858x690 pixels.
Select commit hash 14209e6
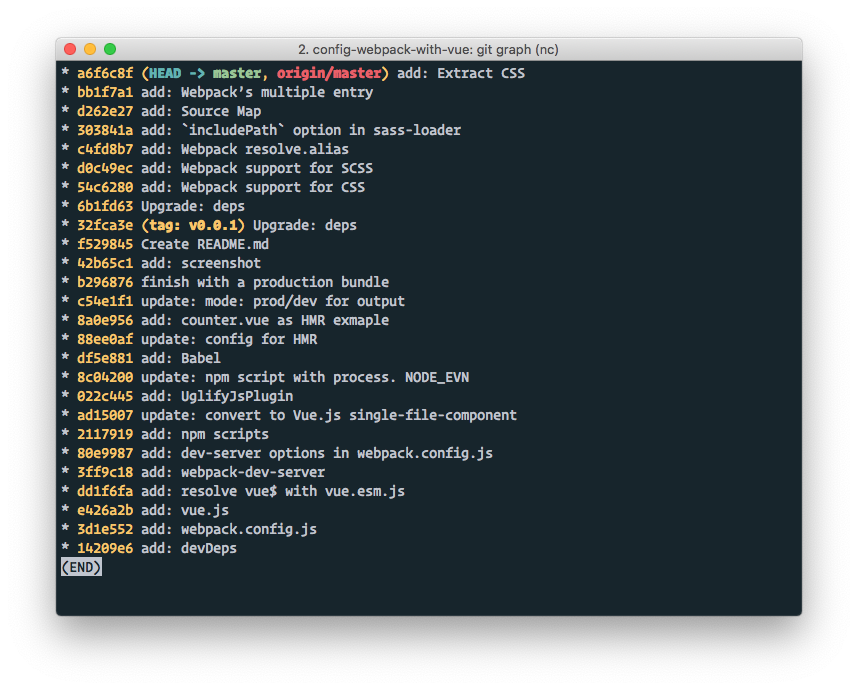[105, 548]
